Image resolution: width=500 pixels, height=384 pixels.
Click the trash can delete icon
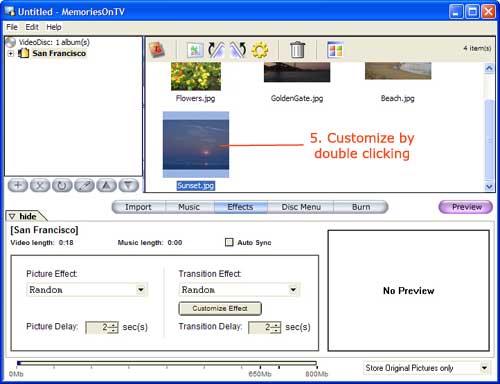pos(297,50)
